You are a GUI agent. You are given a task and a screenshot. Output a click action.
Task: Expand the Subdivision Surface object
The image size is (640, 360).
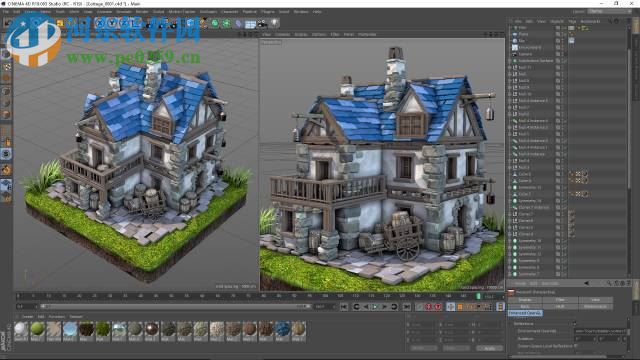pyautogui.click(x=510, y=61)
